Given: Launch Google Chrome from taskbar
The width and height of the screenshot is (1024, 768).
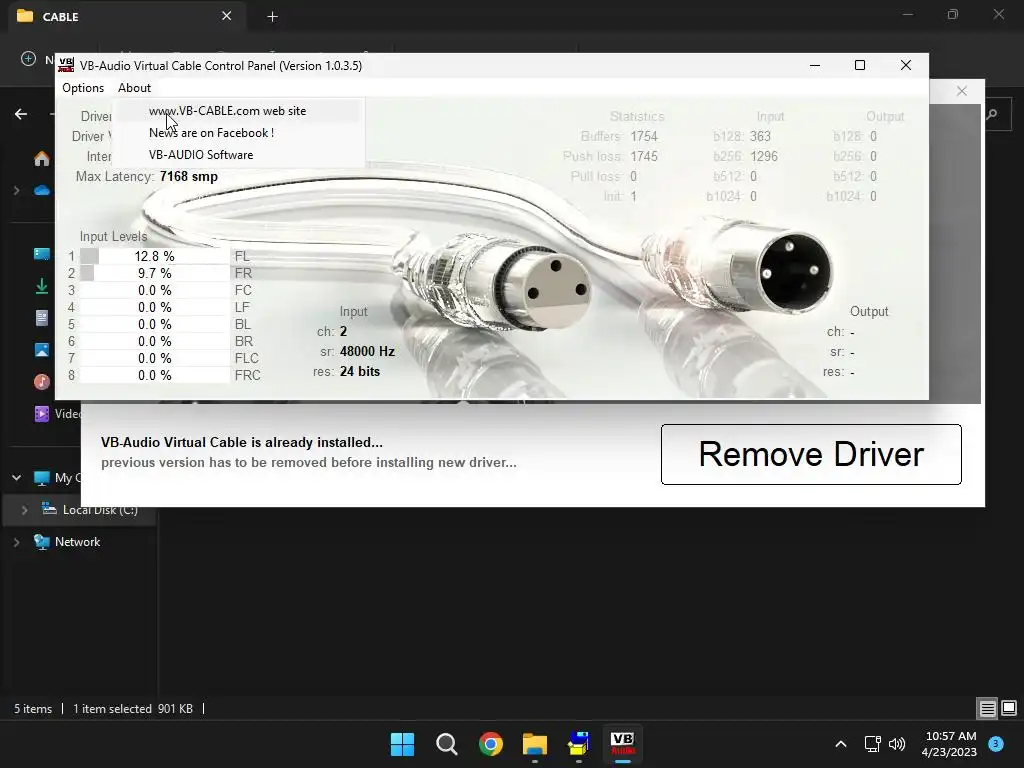Looking at the screenshot, I should [490, 744].
